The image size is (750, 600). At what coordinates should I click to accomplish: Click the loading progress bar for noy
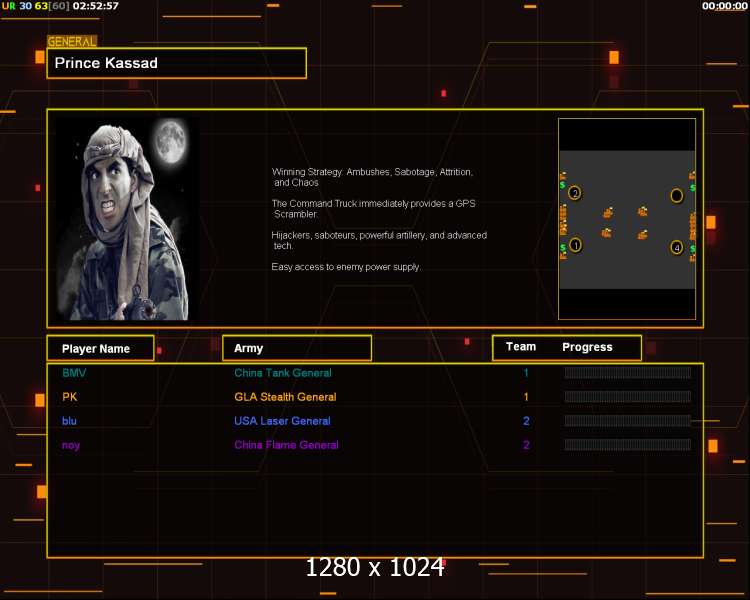(628, 444)
